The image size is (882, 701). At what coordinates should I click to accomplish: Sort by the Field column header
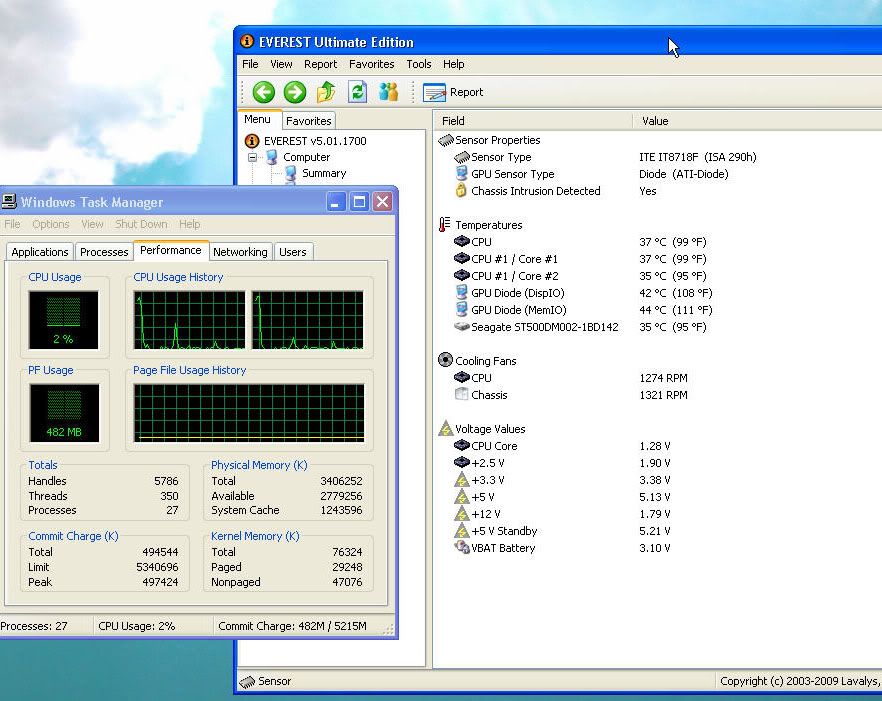pos(533,121)
